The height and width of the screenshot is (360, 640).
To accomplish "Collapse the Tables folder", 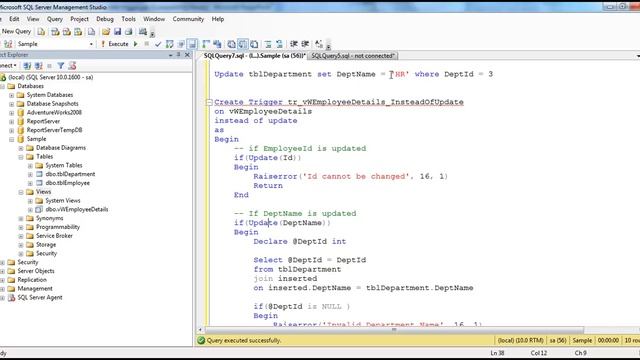I will [x=21, y=157].
